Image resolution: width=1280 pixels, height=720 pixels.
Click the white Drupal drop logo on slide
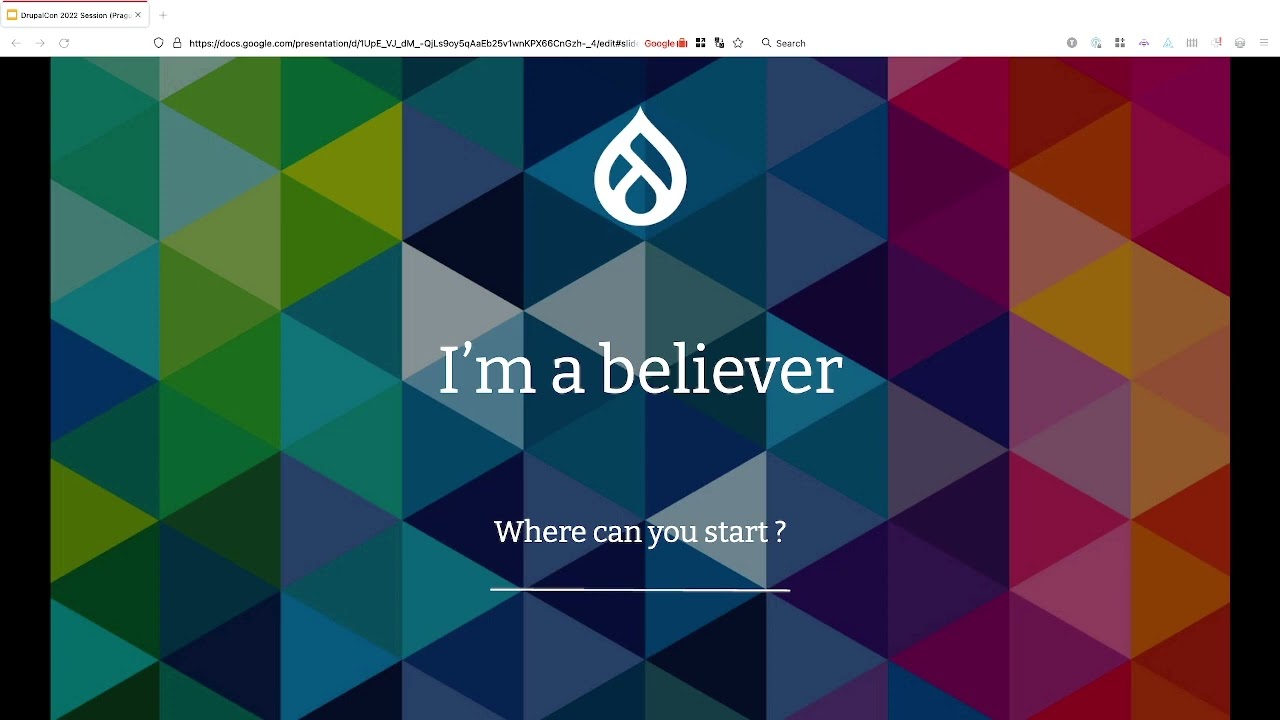coord(640,166)
